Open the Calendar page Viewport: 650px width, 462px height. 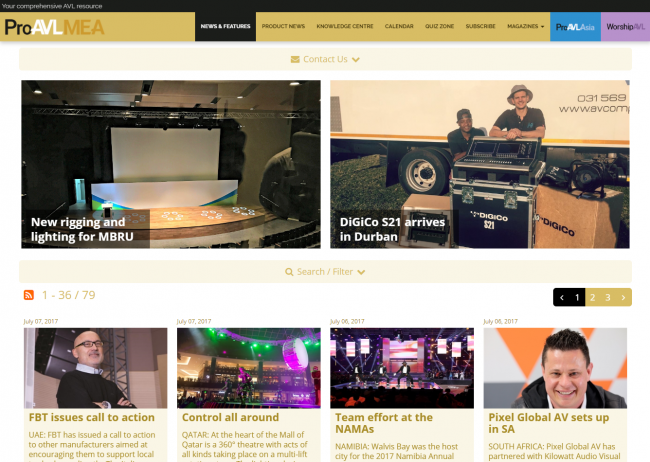(x=399, y=26)
